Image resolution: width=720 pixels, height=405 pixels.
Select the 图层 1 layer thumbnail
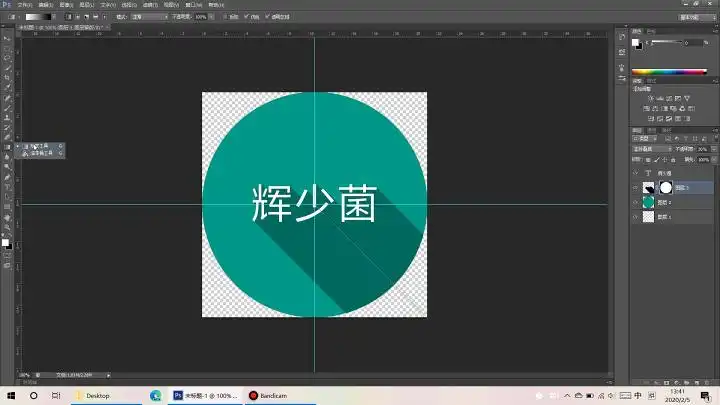pos(648,217)
